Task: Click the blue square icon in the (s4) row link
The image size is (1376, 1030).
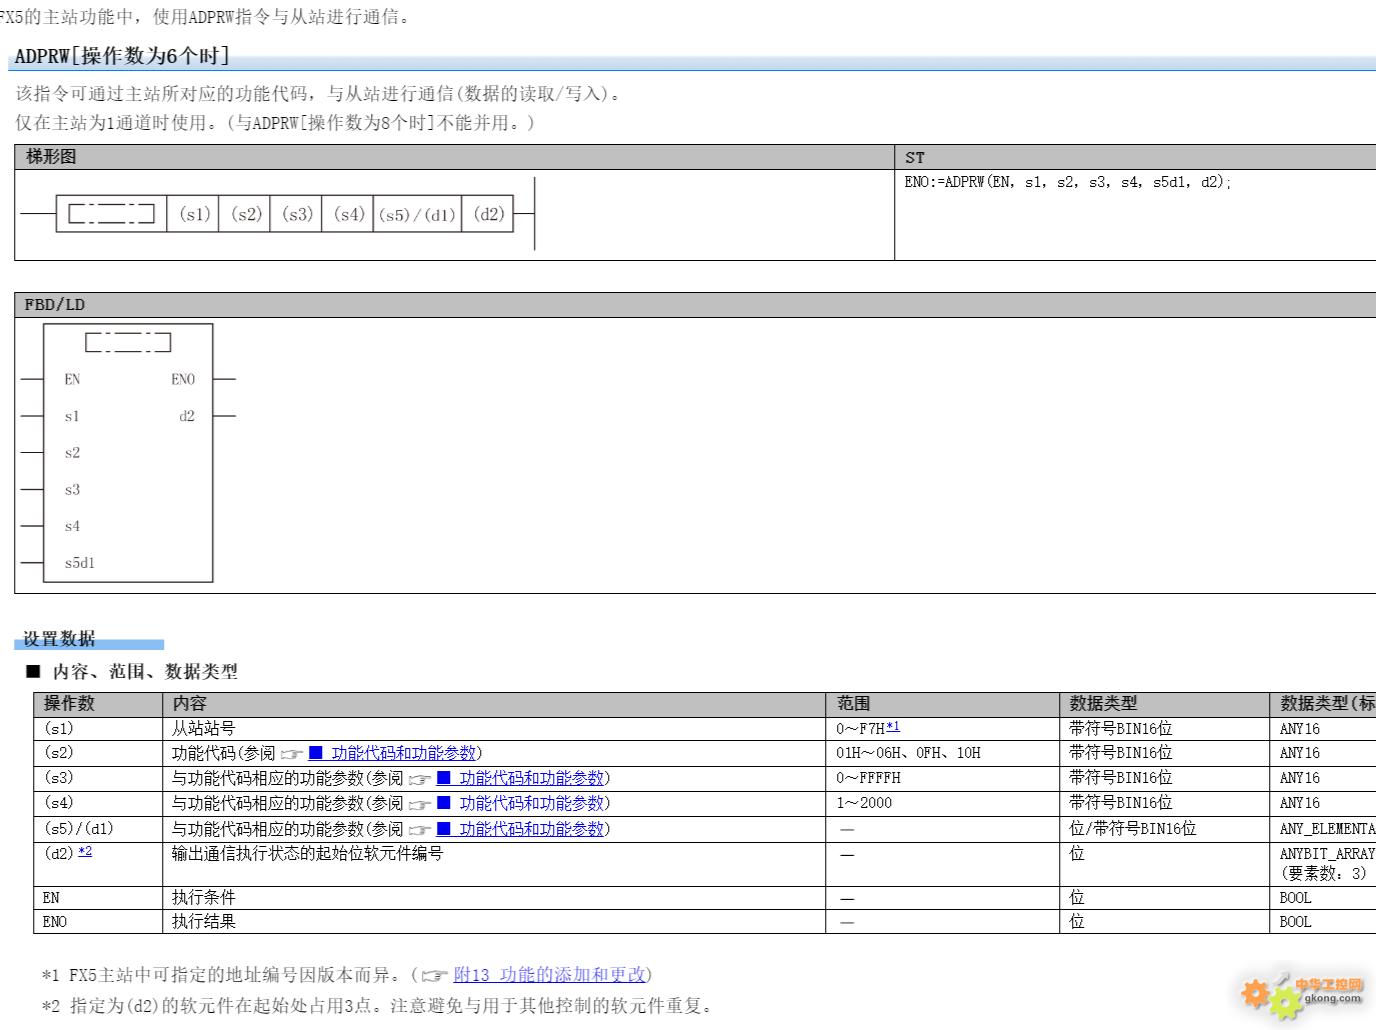Action: pyautogui.click(x=443, y=803)
